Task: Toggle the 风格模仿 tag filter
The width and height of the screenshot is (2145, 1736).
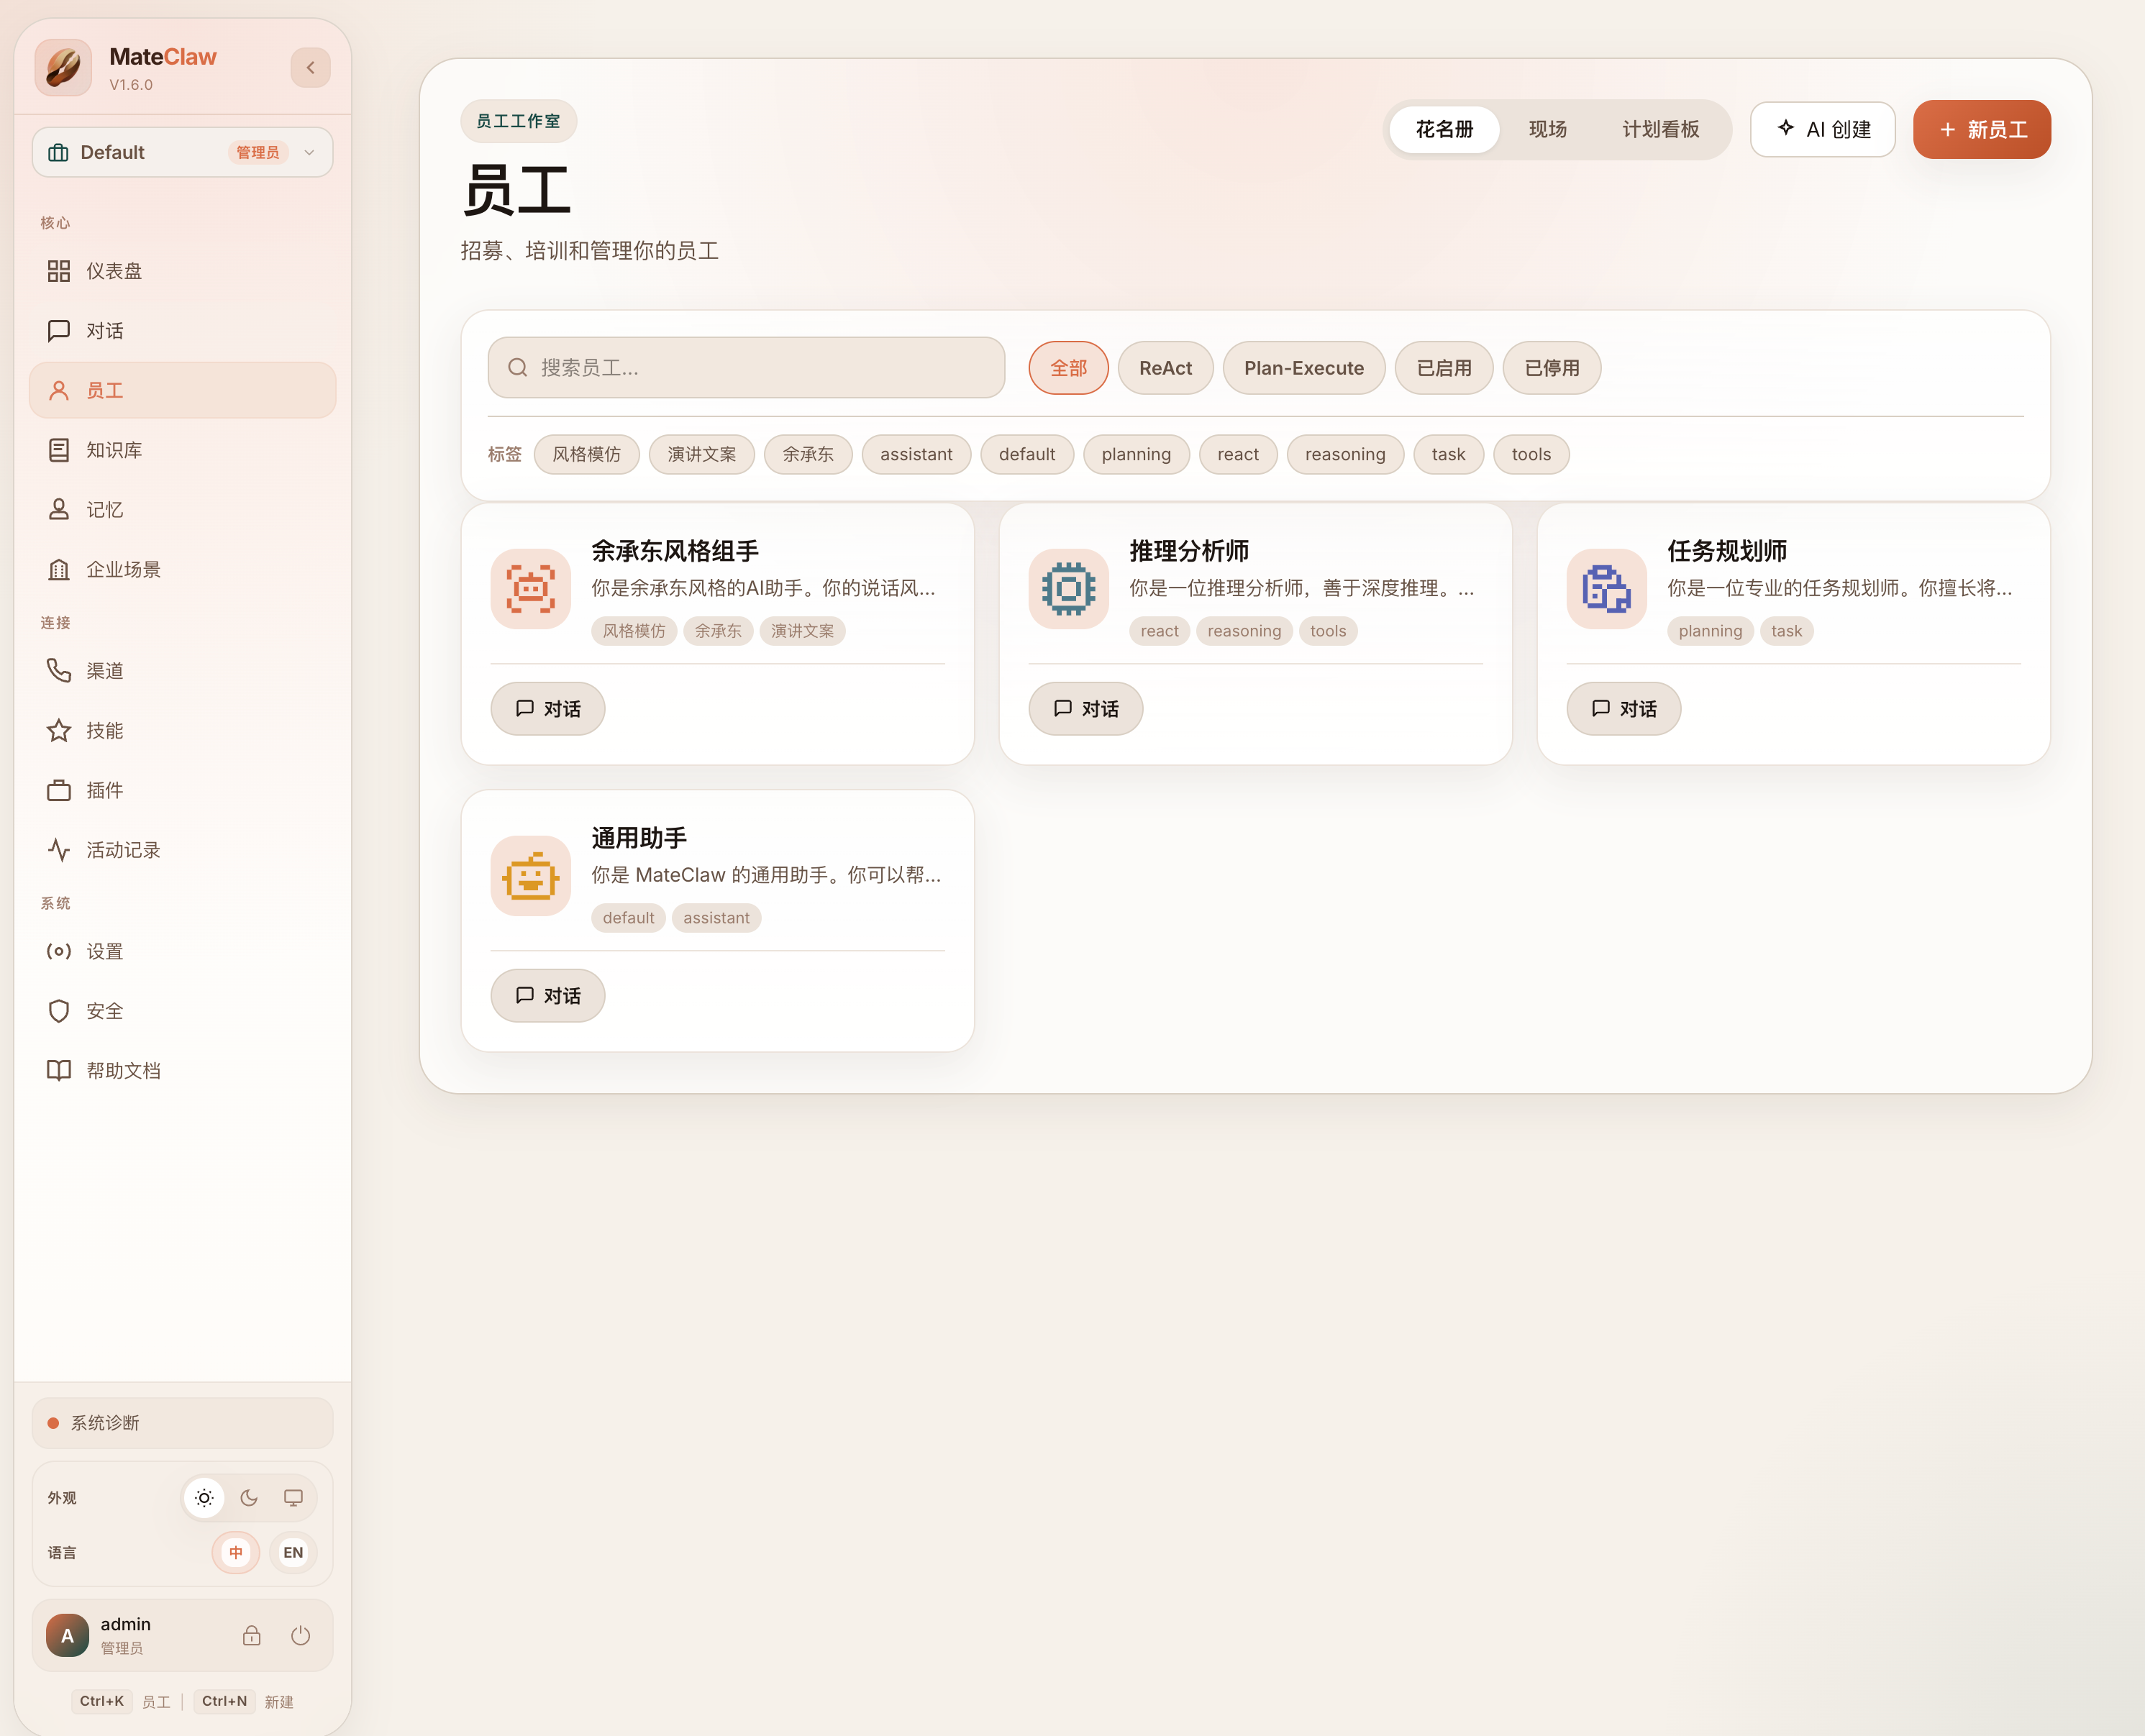Action: pyautogui.click(x=587, y=455)
